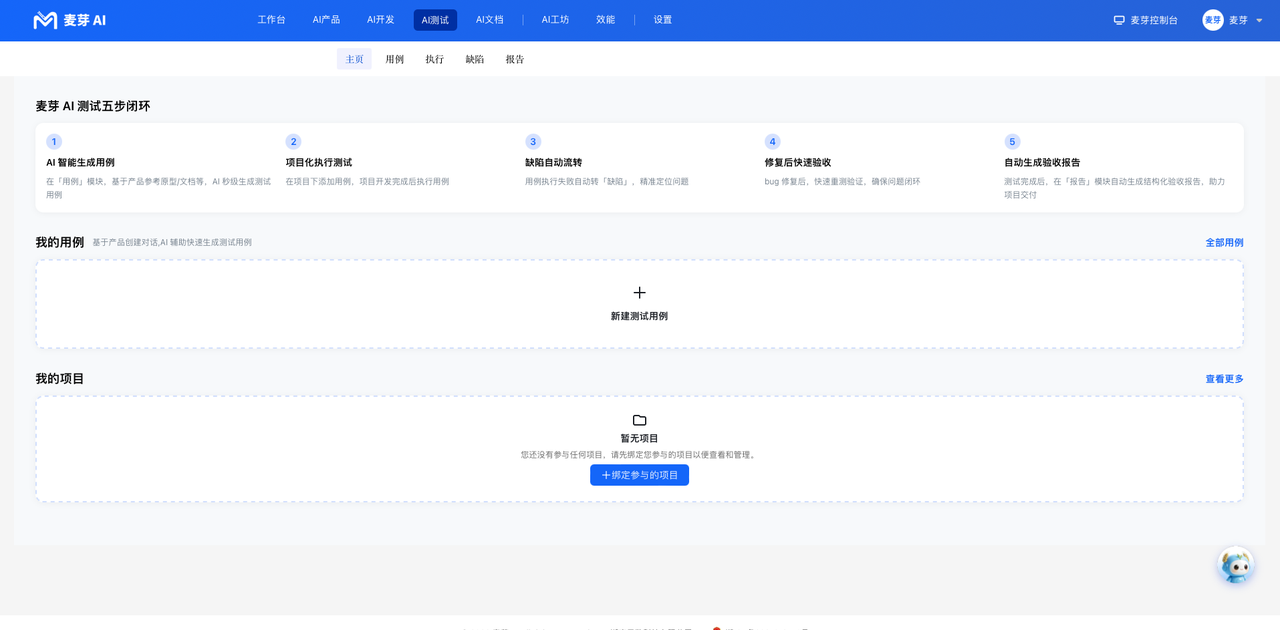
Task: Switch to the 报告 tab
Action: coord(515,59)
